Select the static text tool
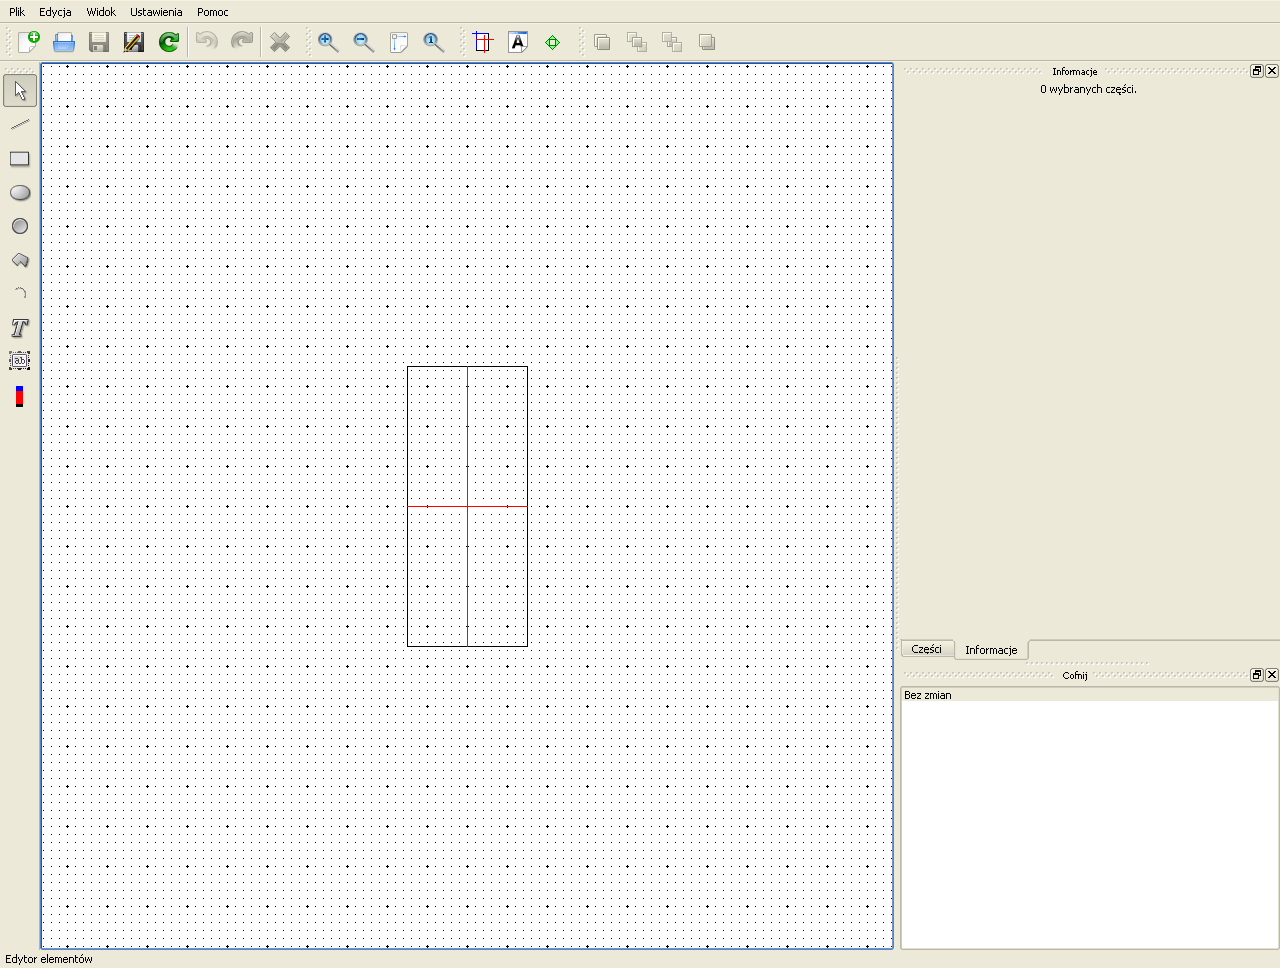This screenshot has height=968, width=1280. tap(20, 328)
